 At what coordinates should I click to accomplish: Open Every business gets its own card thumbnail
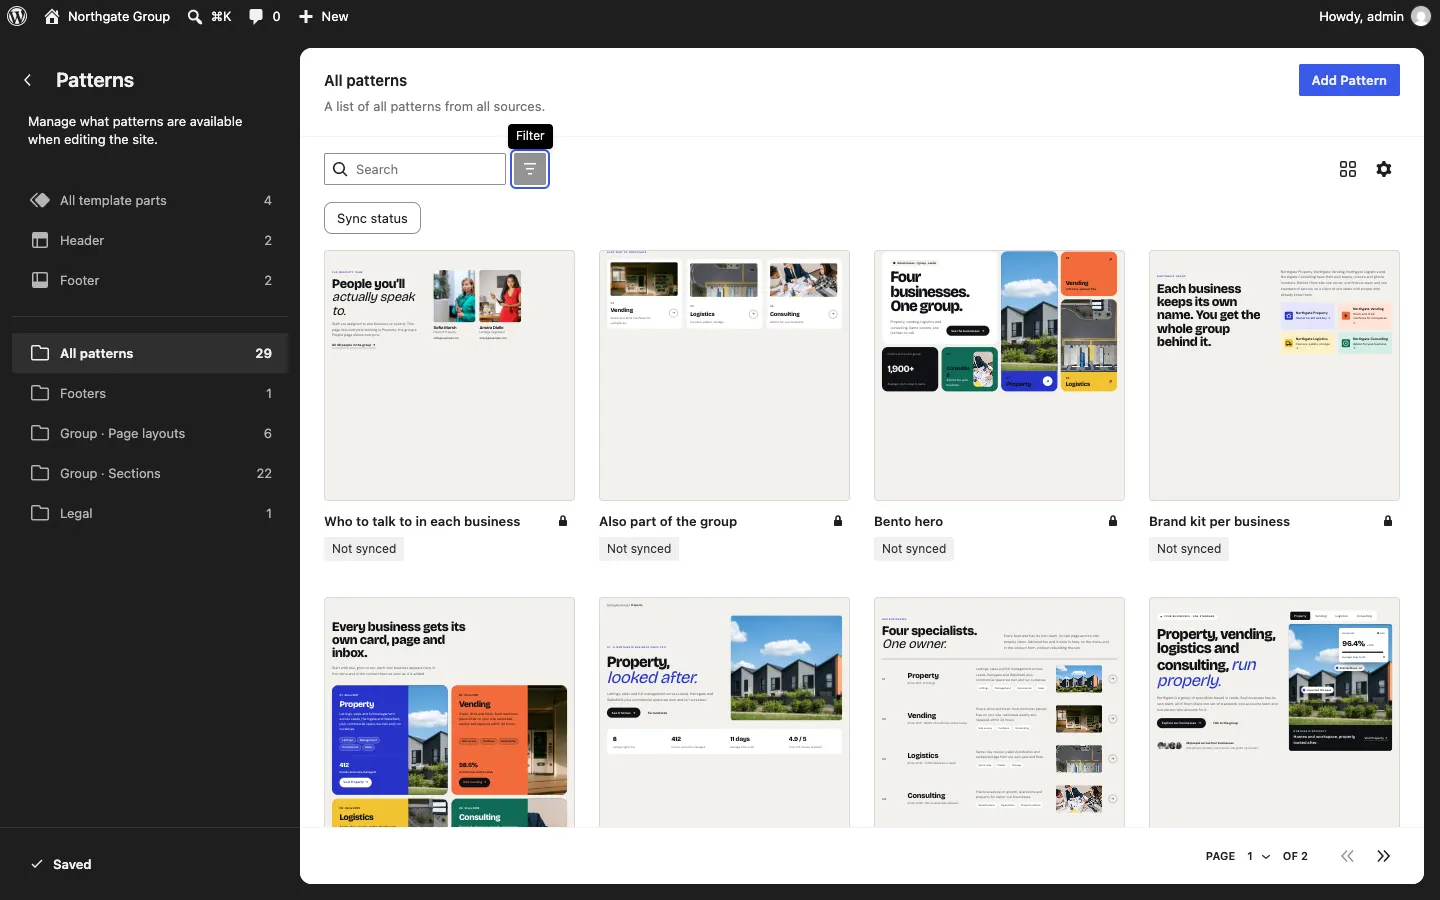coord(449,712)
